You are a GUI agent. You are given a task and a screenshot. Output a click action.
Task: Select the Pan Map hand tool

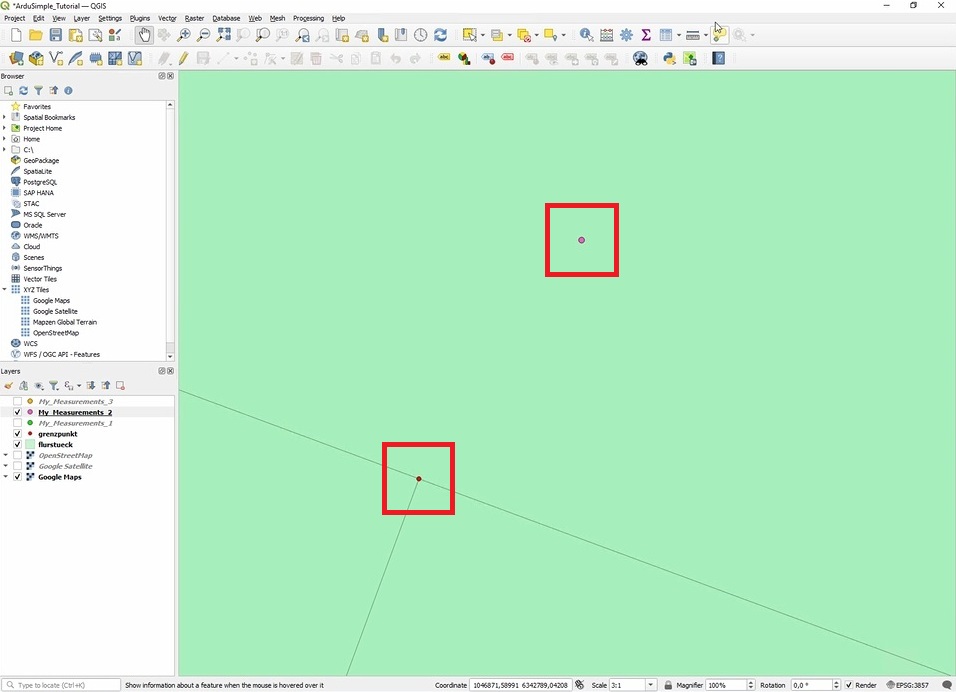(x=144, y=35)
